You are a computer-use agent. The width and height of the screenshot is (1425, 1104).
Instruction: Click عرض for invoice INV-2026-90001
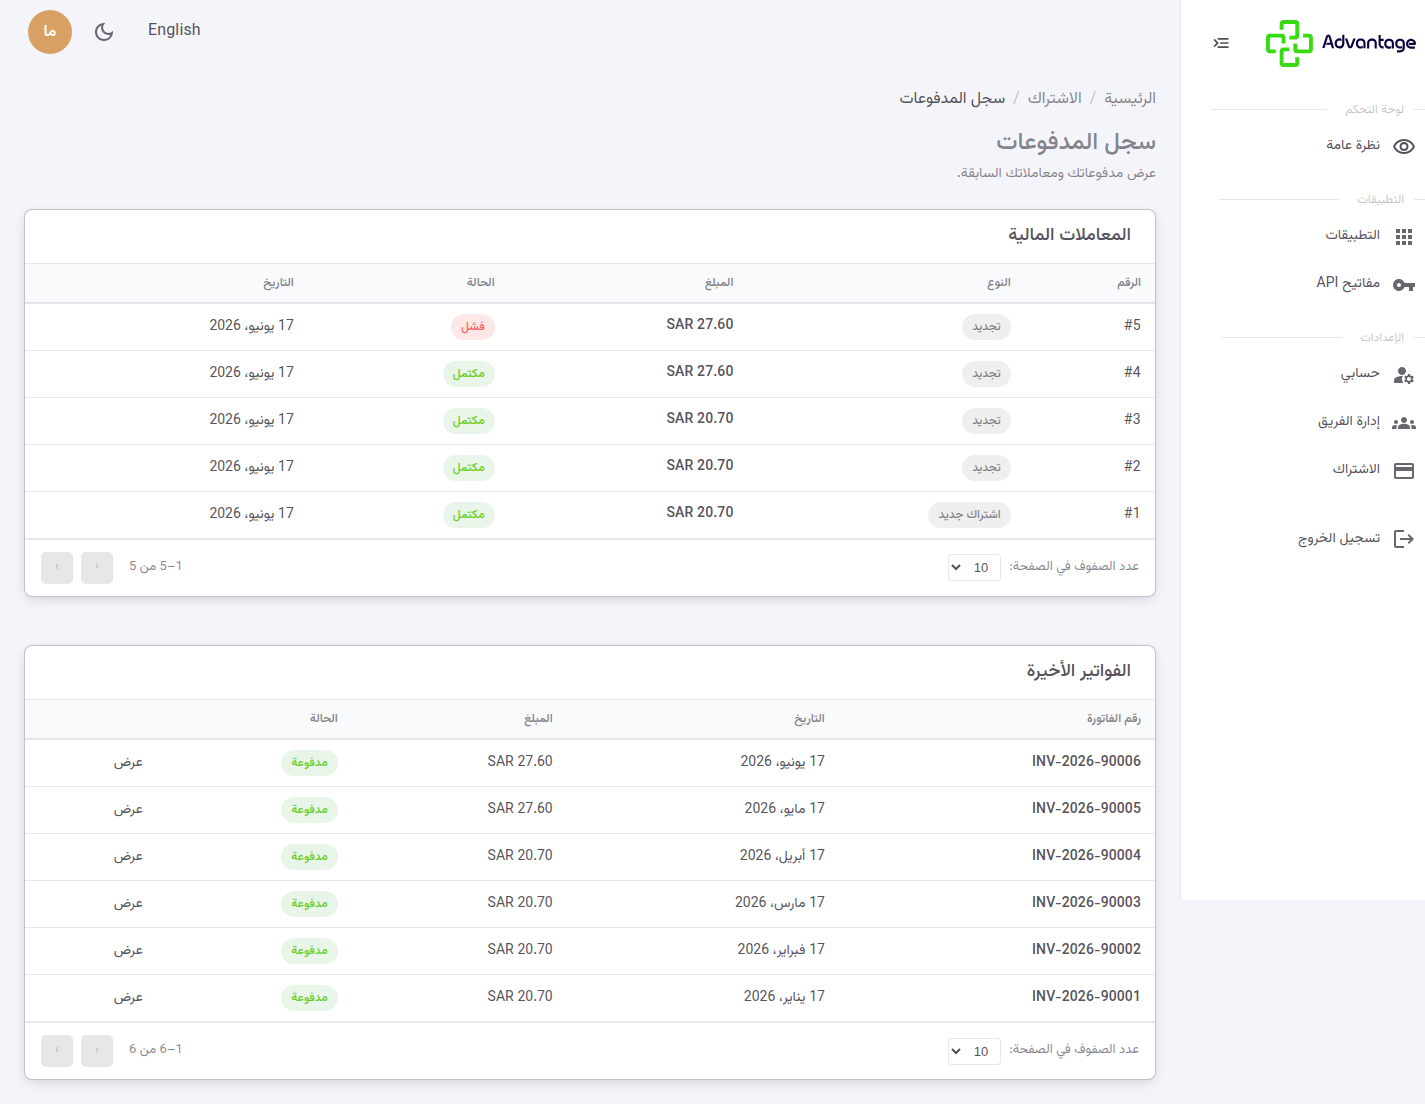click(128, 997)
